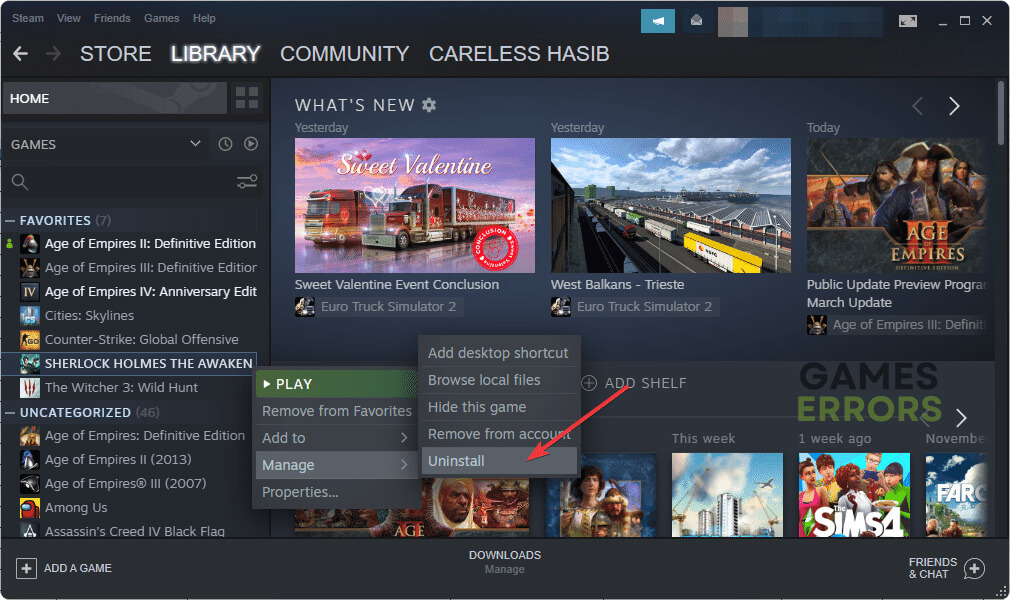Choose Hide this game
Viewport: 1010px width, 600px height.
[x=499, y=407]
